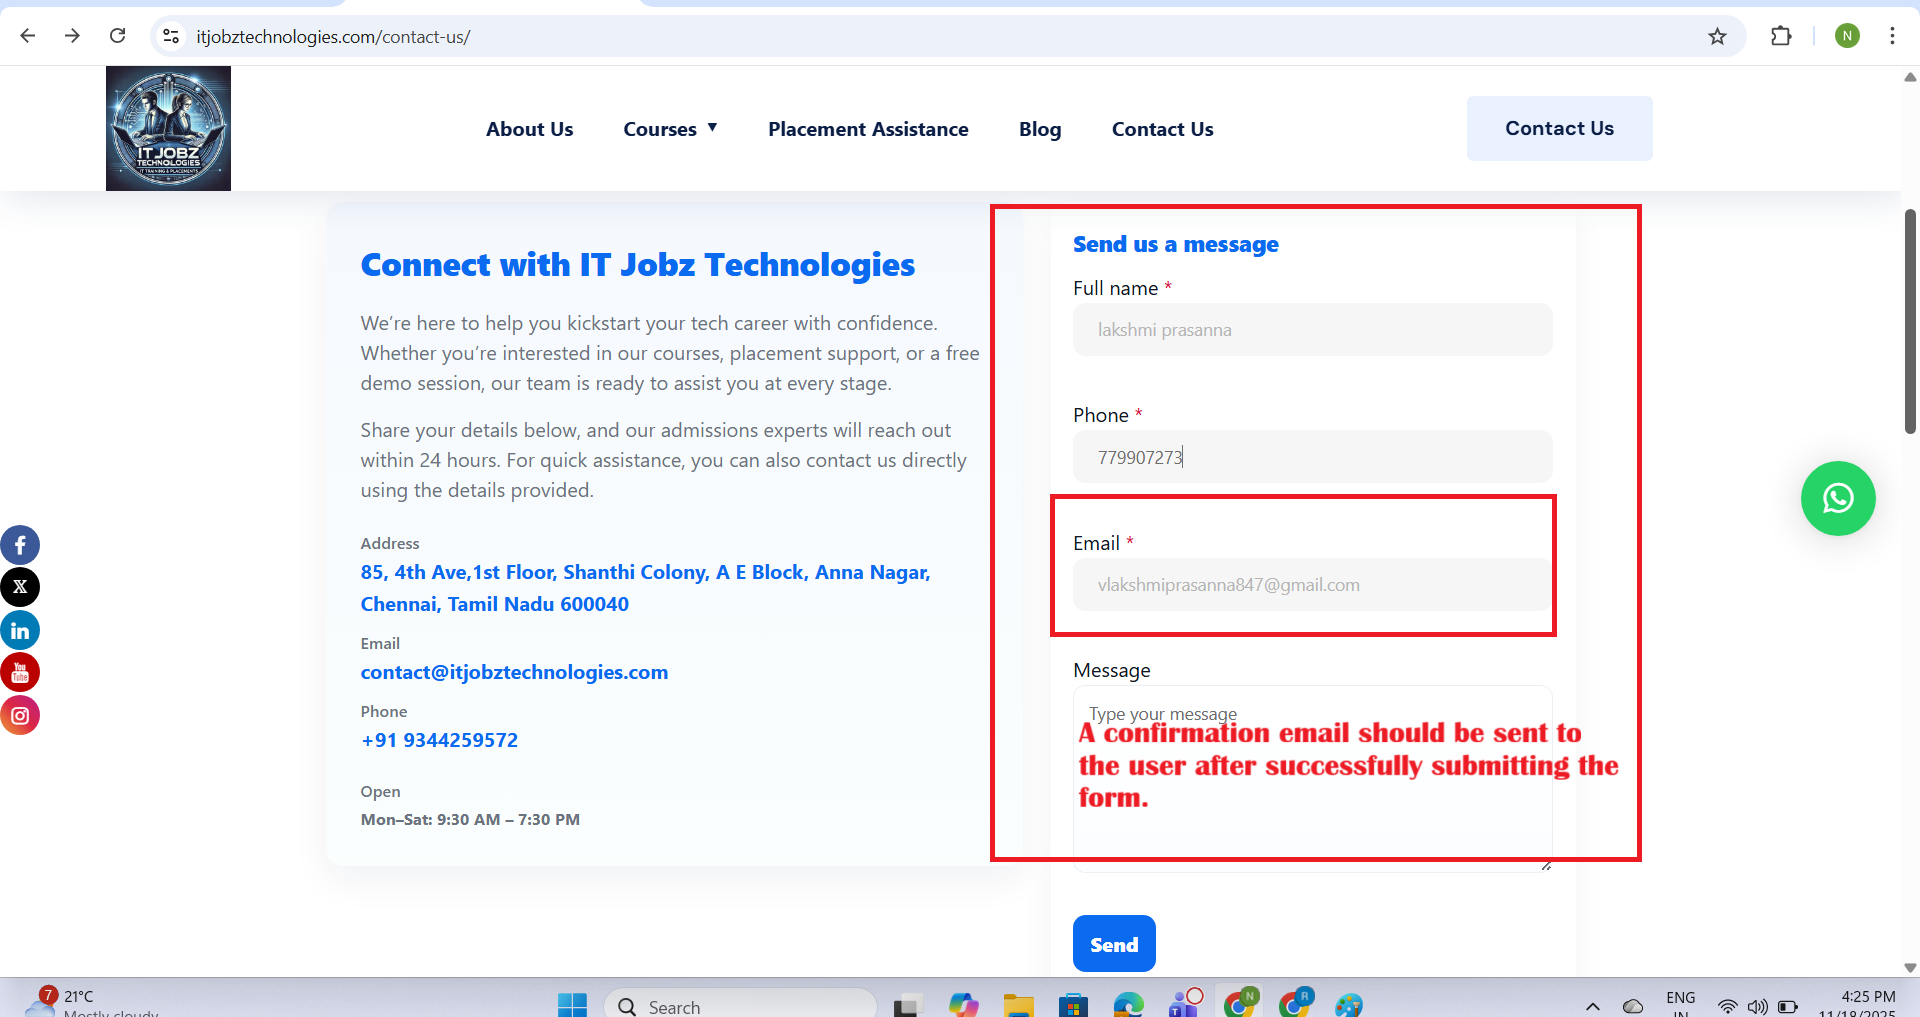Open the LinkedIn sidebar icon

(20, 631)
